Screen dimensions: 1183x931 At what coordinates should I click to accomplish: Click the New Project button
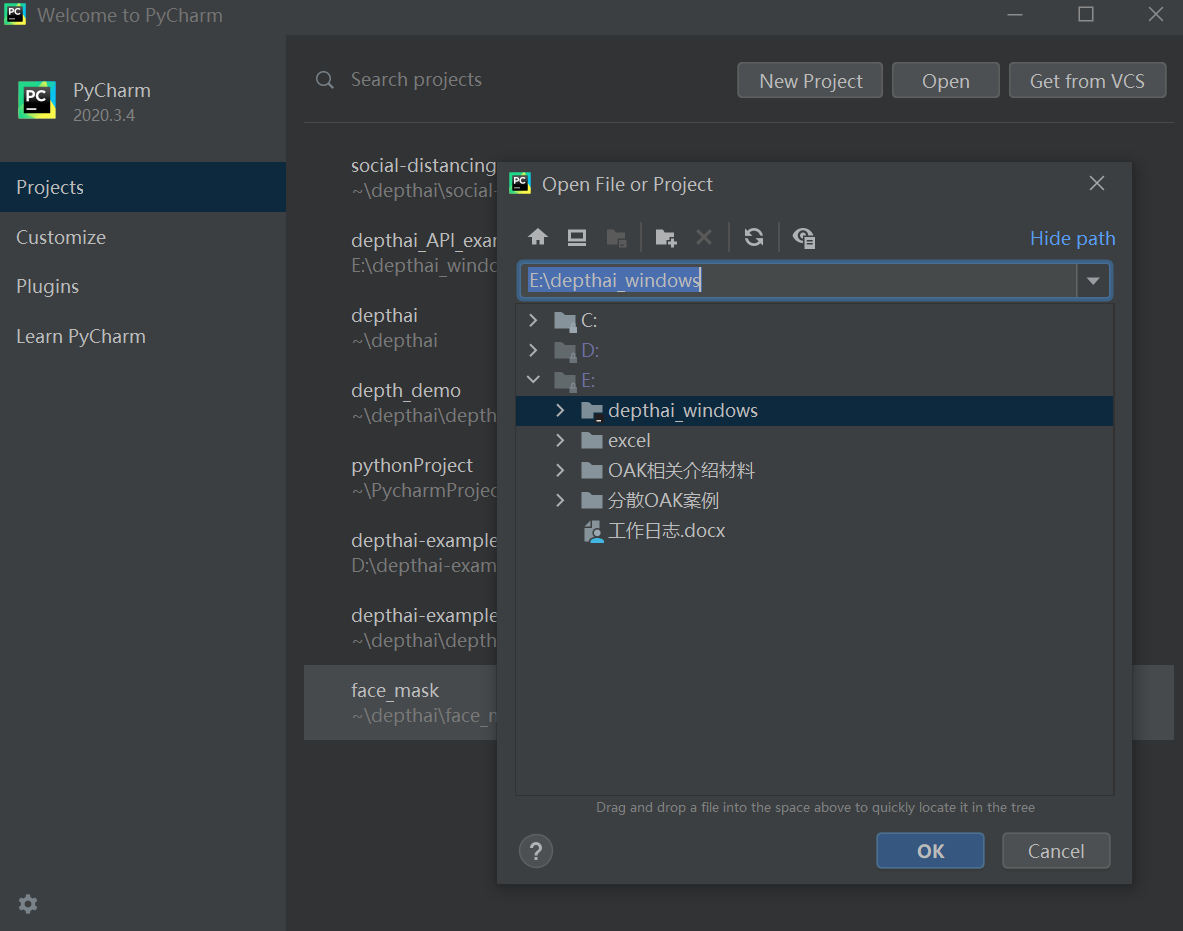(x=810, y=81)
